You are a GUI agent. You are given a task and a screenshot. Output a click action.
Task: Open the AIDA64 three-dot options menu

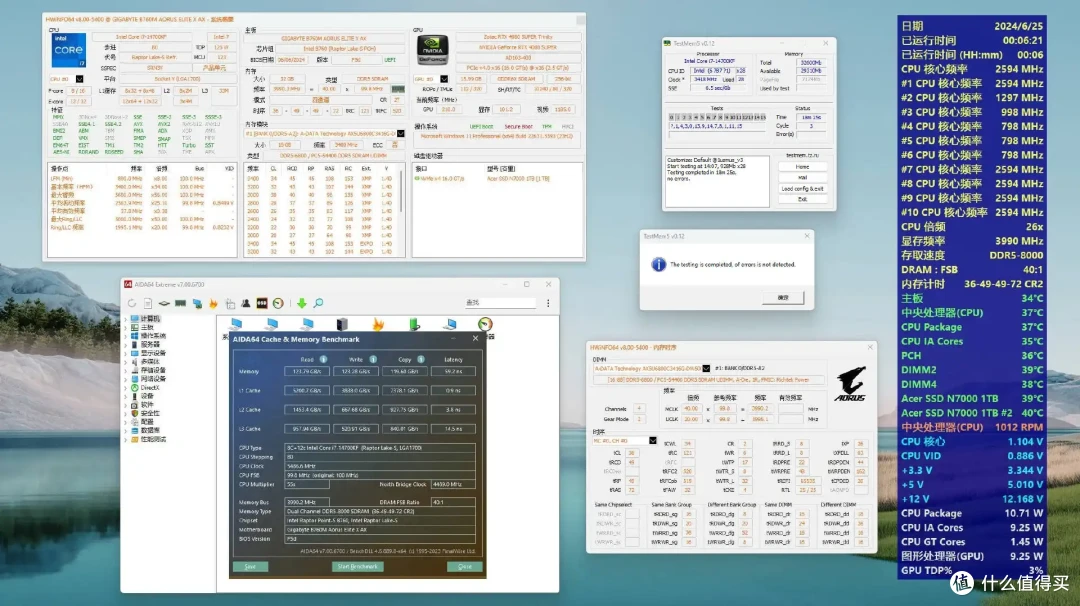(548, 303)
